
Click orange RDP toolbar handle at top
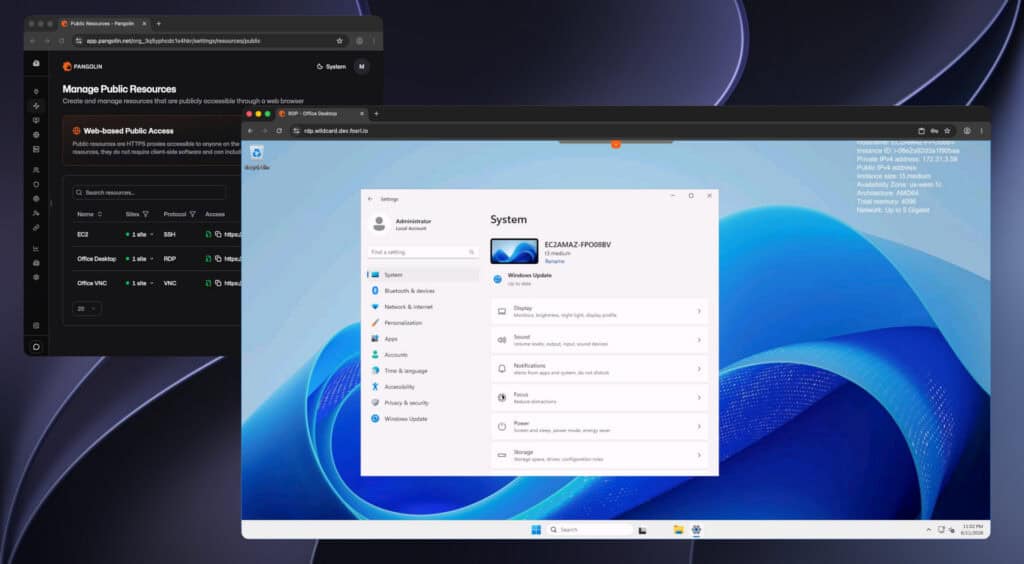tap(615, 144)
